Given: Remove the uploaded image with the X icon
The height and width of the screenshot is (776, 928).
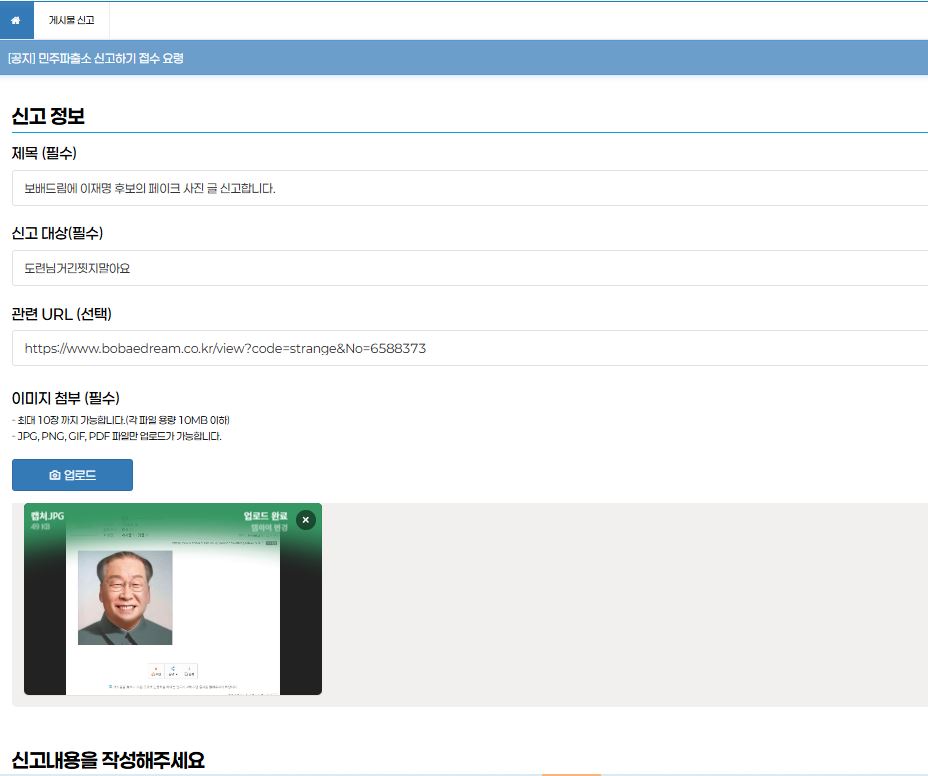Looking at the screenshot, I should click(306, 520).
